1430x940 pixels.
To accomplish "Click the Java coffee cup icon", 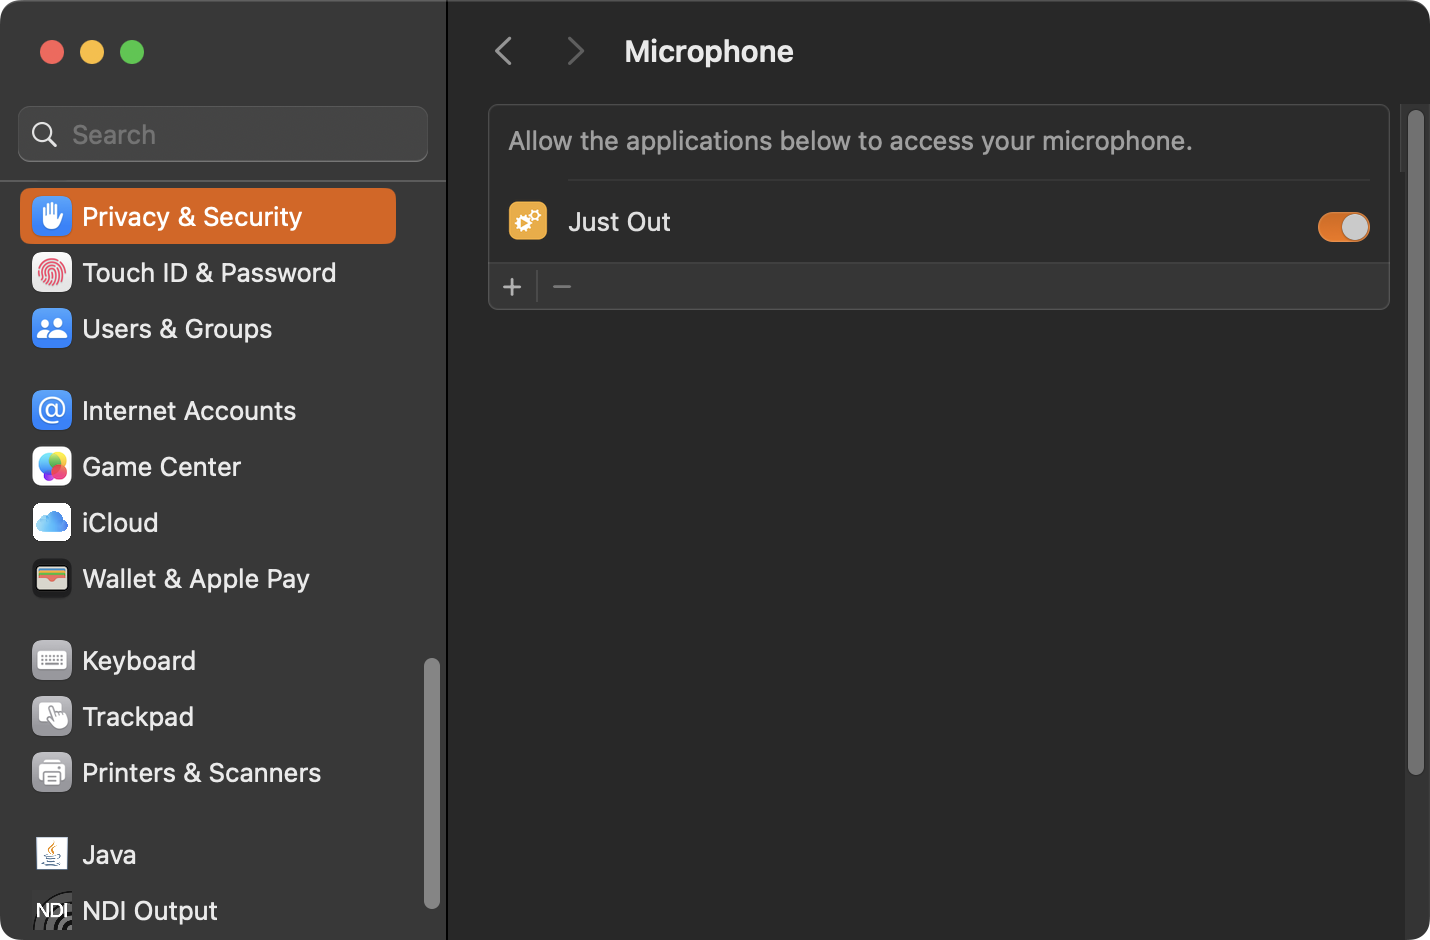I will pyautogui.click(x=52, y=854).
